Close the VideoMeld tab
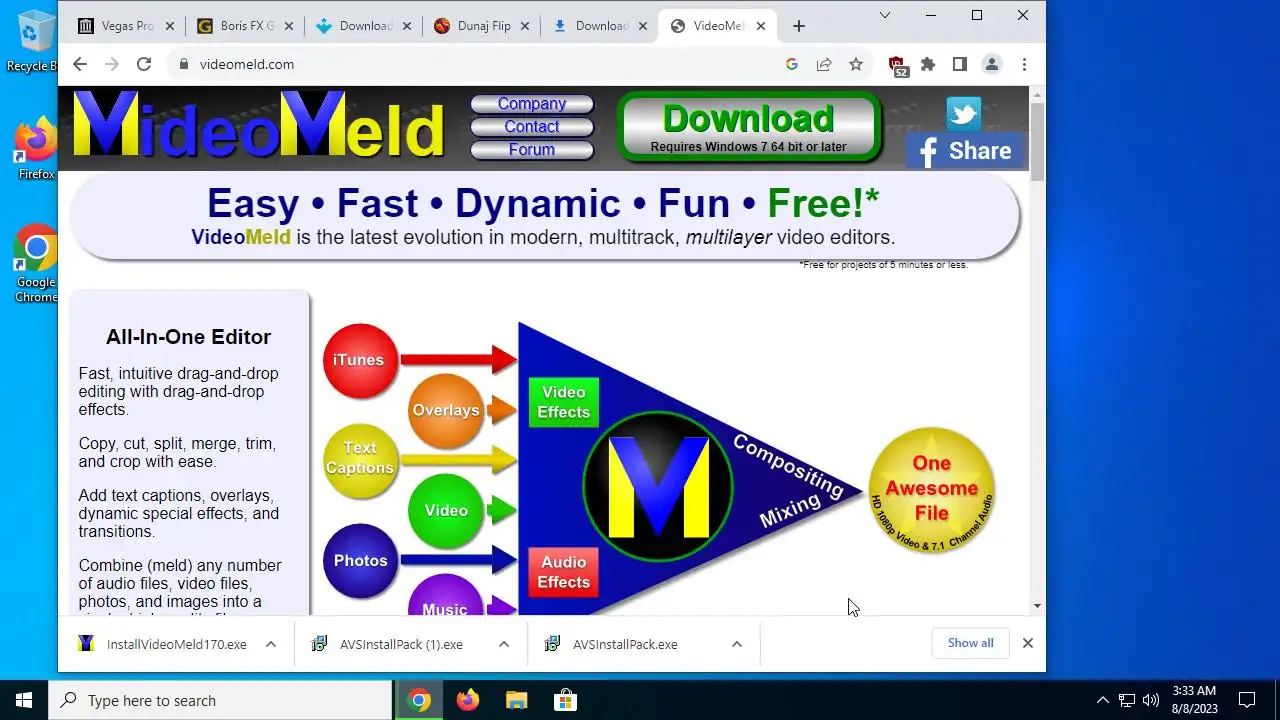This screenshot has height=720, width=1280. pyautogui.click(x=761, y=26)
